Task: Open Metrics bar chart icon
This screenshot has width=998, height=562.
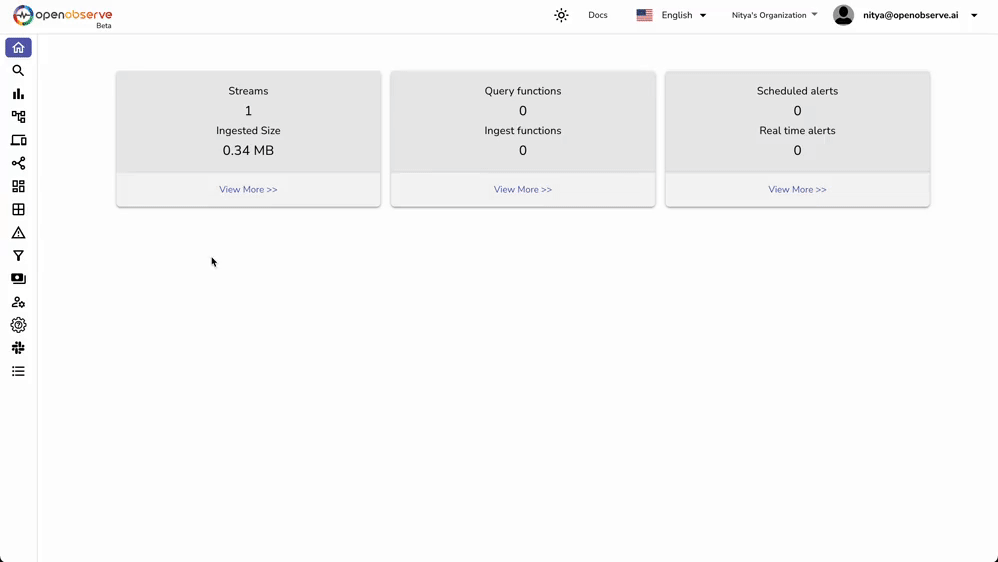Action: [x=18, y=94]
